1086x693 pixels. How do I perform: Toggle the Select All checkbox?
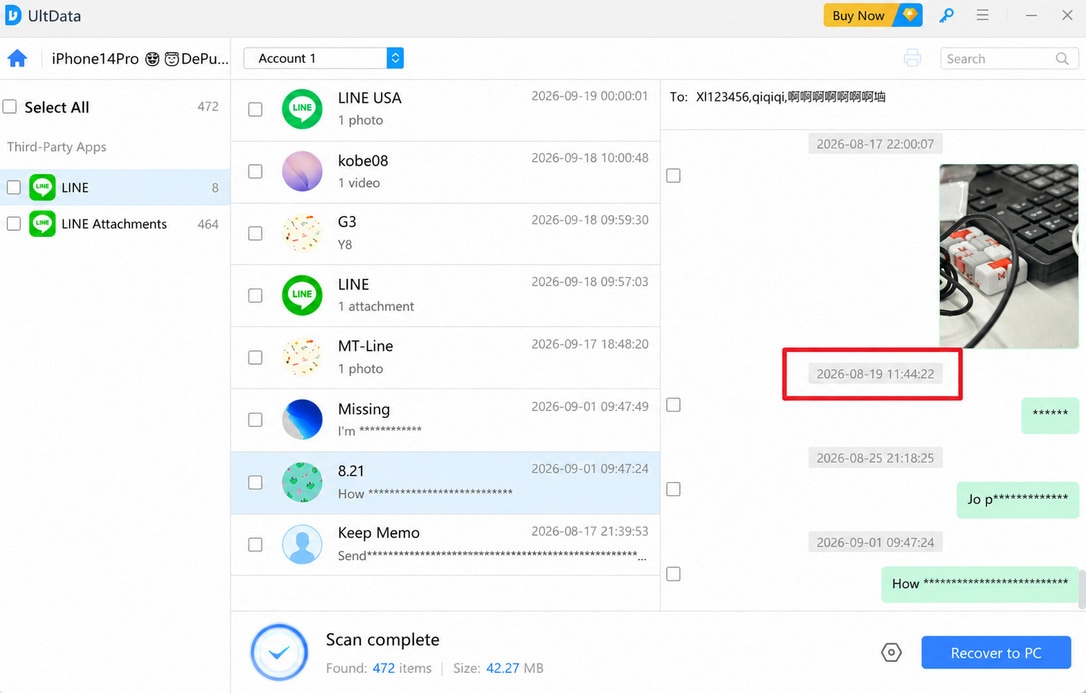(x=10, y=107)
